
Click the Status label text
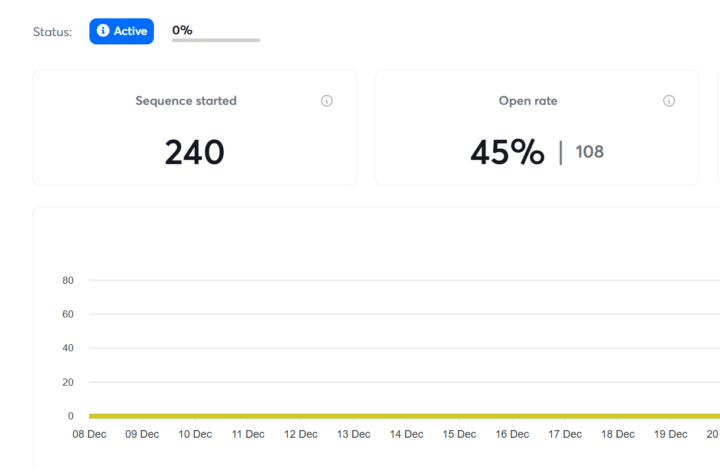click(52, 32)
